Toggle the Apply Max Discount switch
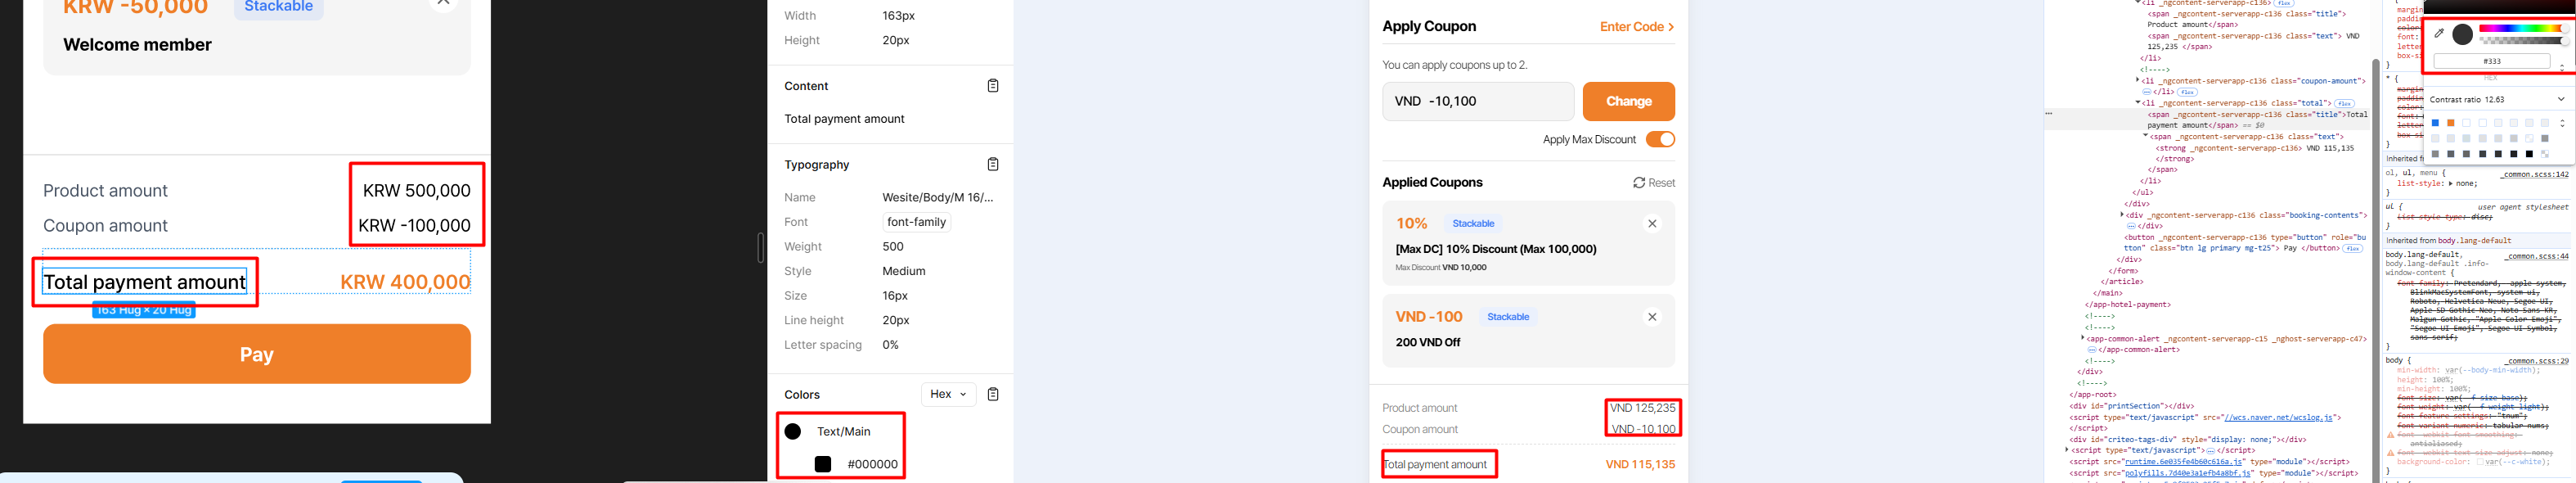Image resolution: width=2576 pixels, height=483 pixels. point(1660,140)
